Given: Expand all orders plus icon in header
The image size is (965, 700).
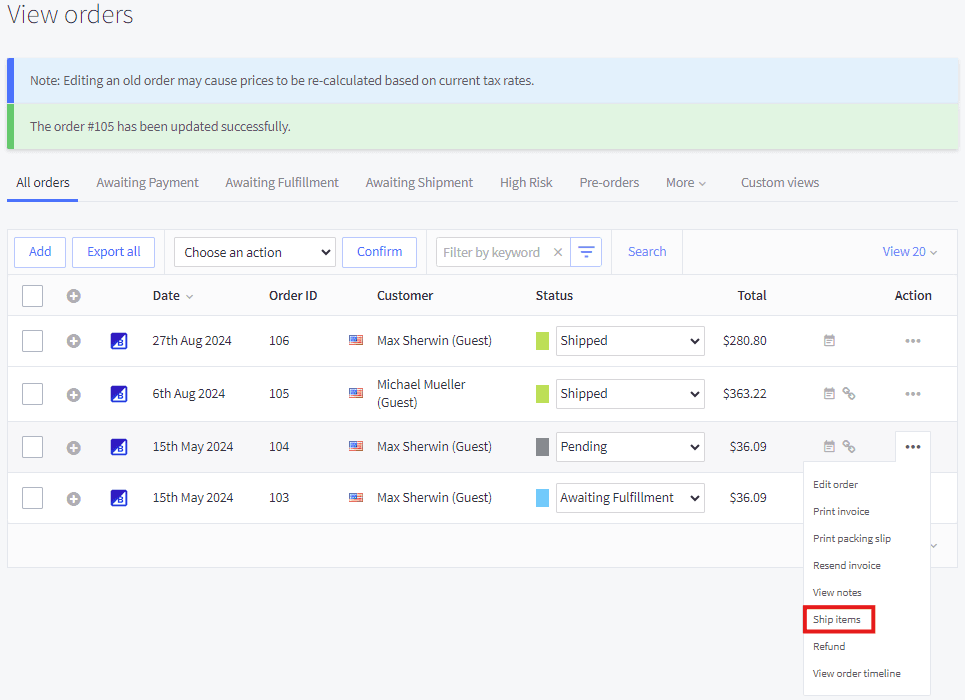Looking at the screenshot, I should (x=74, y=296).
